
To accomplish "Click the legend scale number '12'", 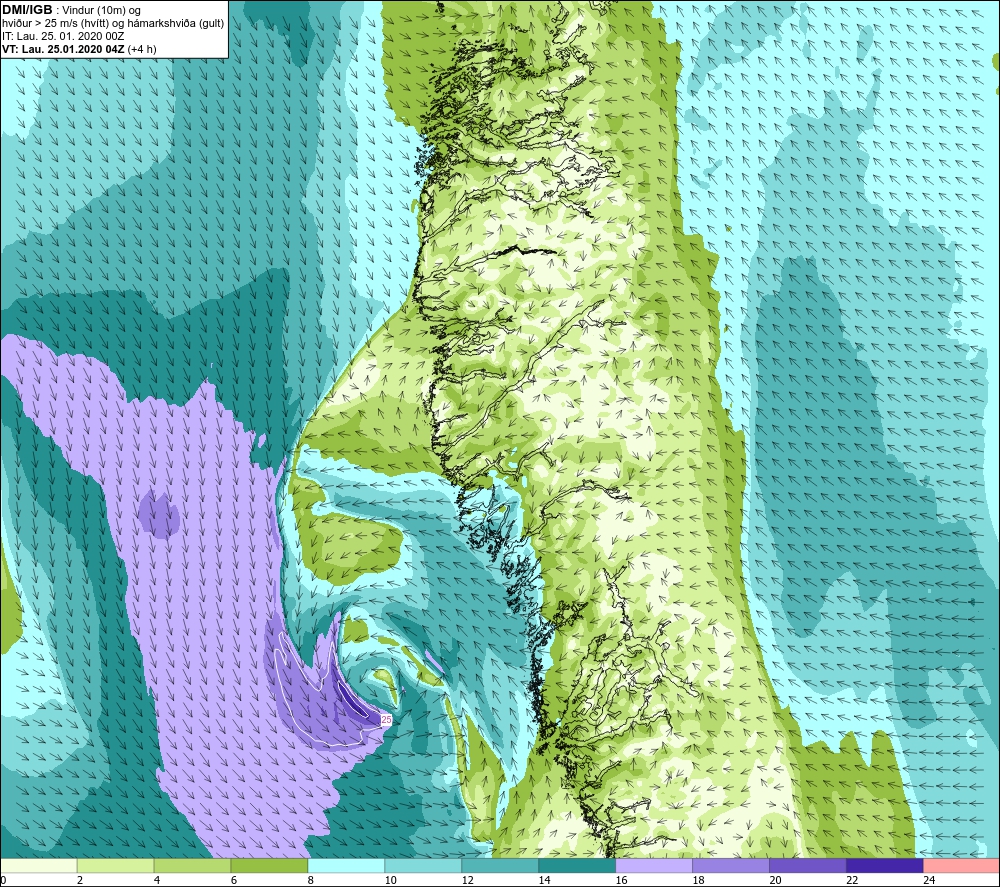I will click(467, 880).
